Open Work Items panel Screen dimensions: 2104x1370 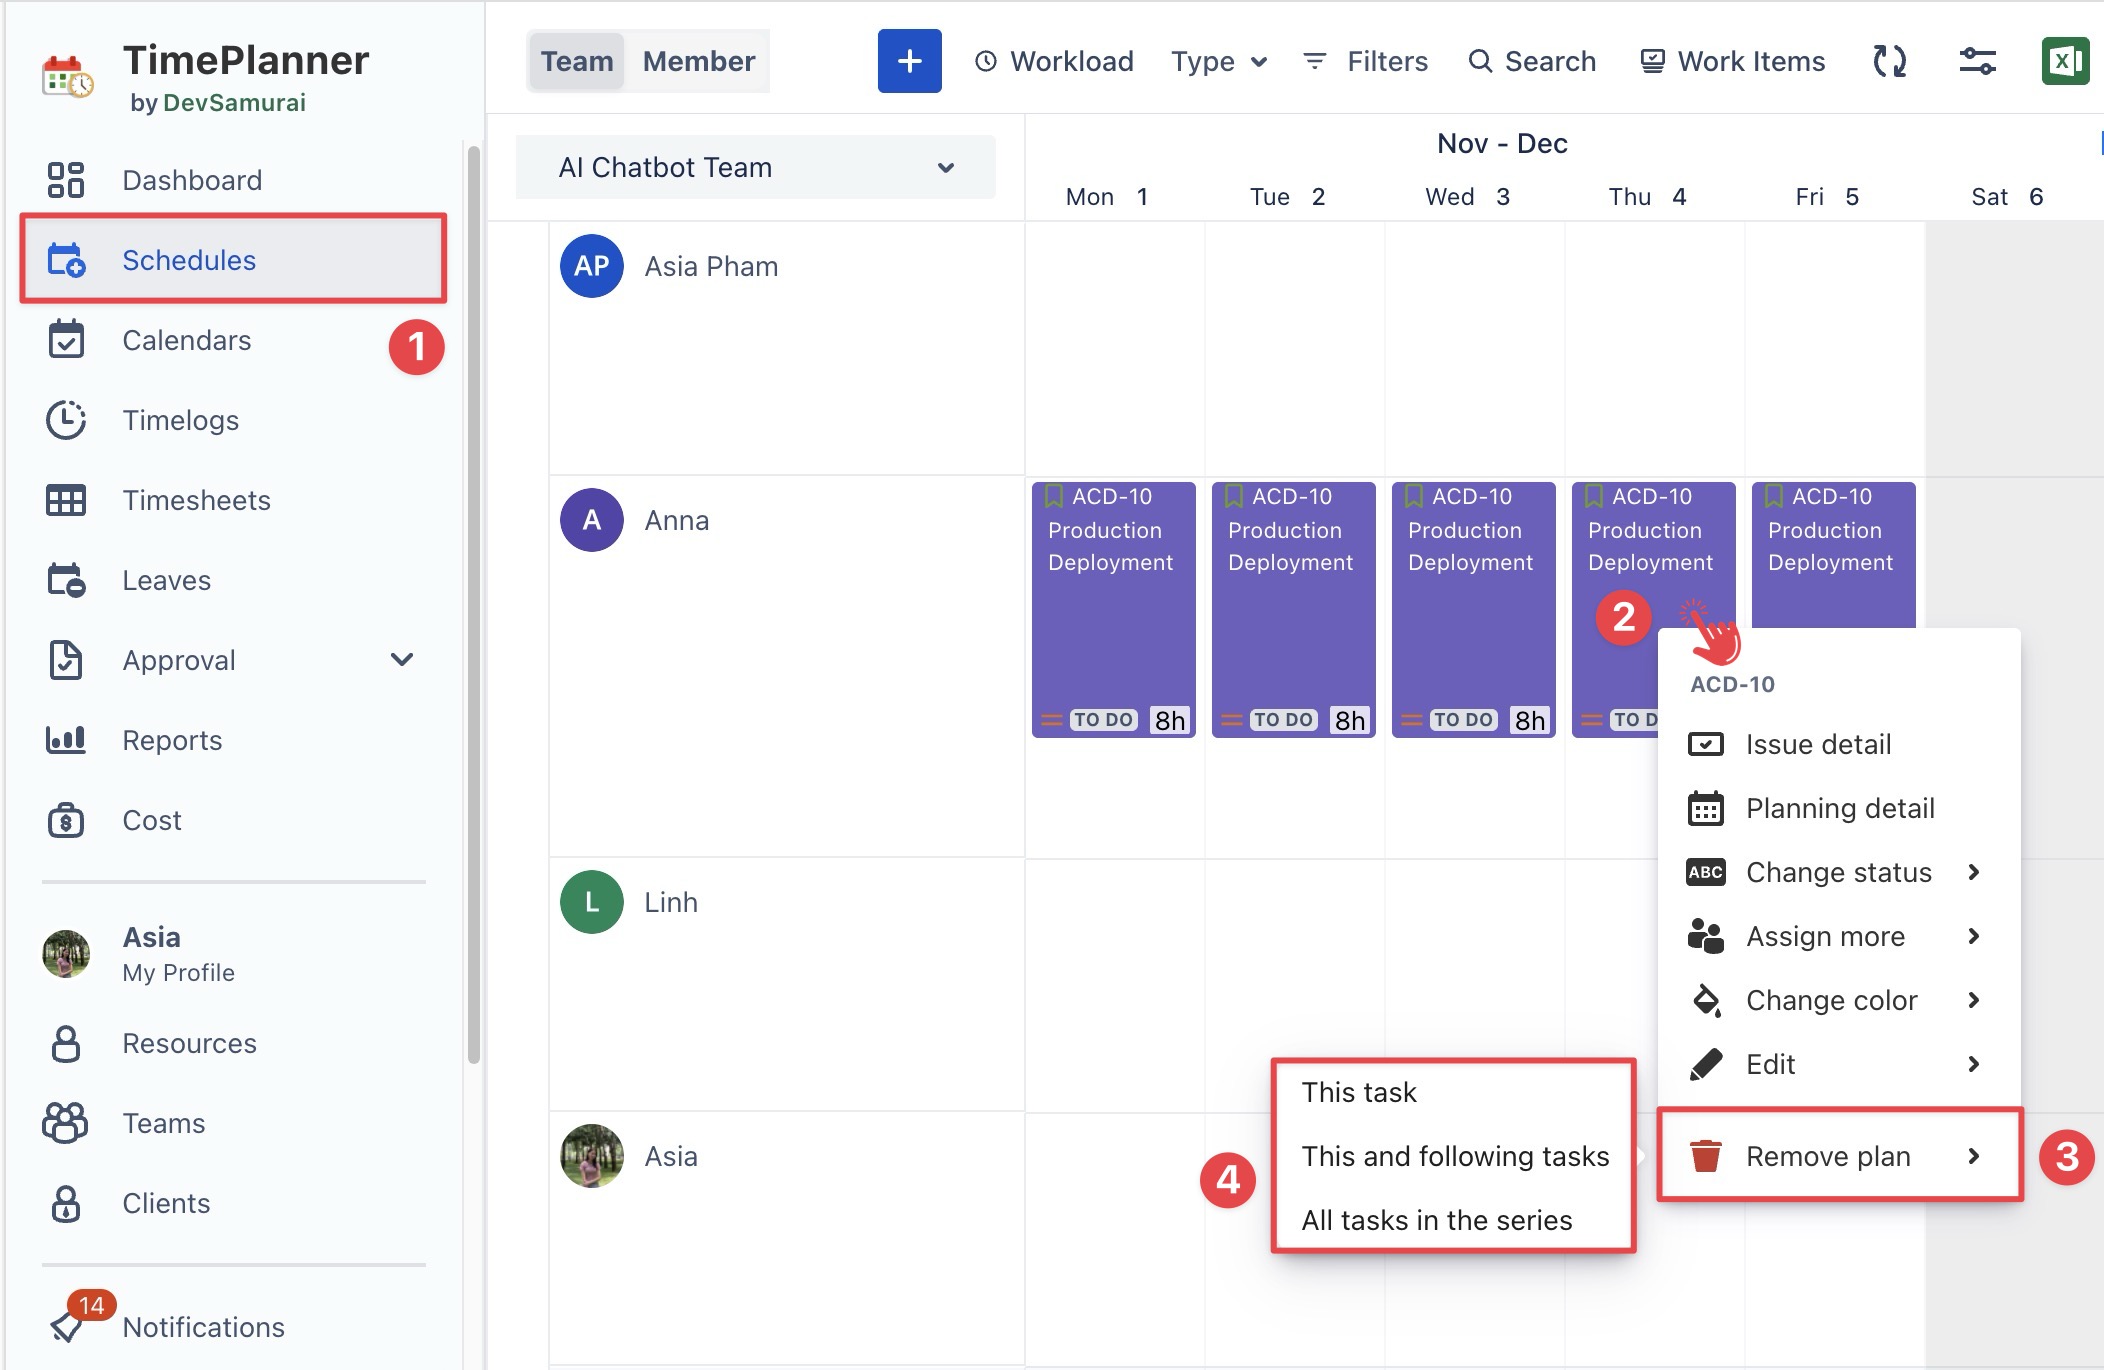point(1733,61)
